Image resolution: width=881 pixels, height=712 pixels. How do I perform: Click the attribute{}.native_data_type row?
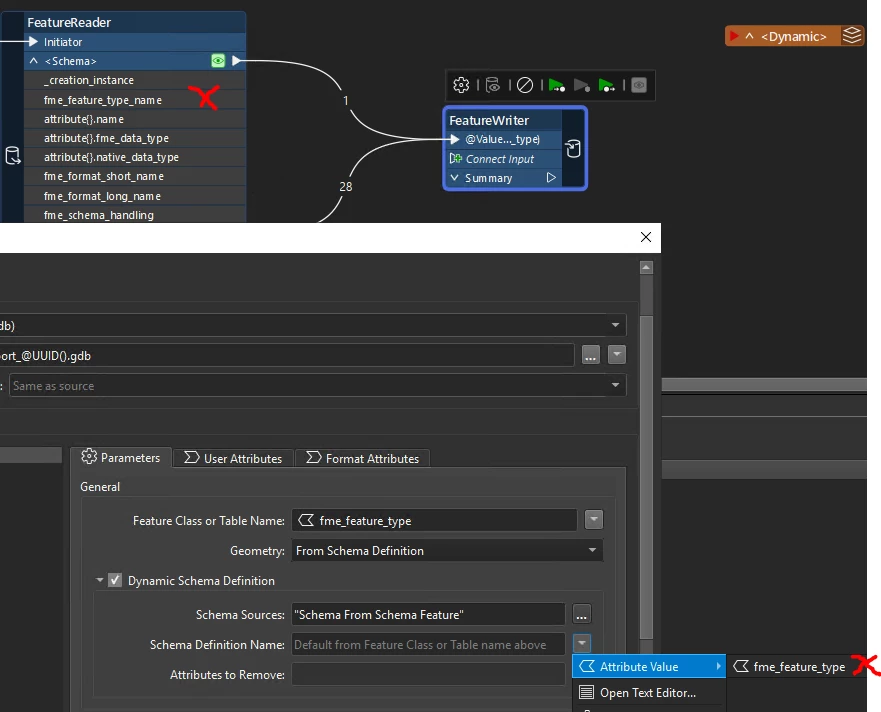(135, 157)
